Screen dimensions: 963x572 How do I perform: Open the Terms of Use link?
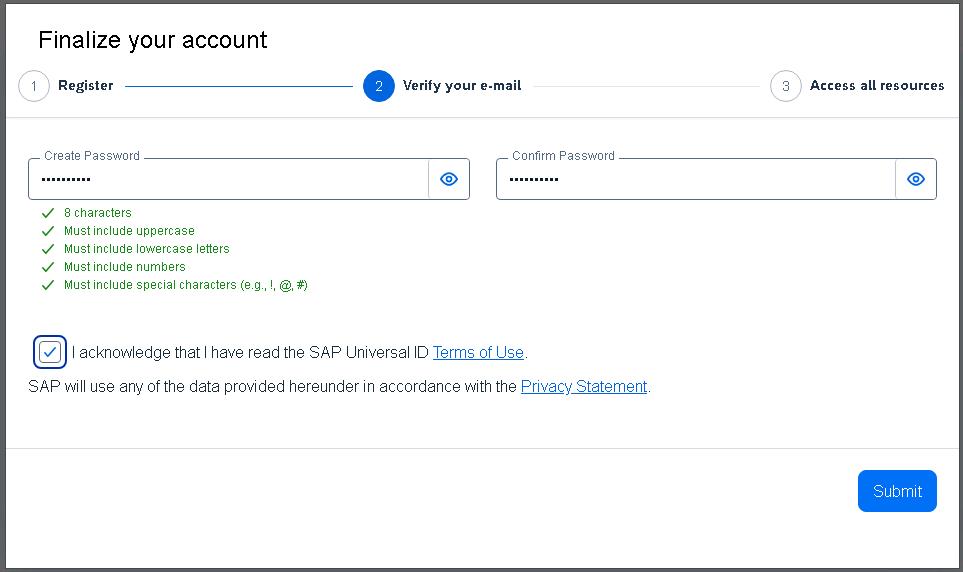tap(478, 352)
